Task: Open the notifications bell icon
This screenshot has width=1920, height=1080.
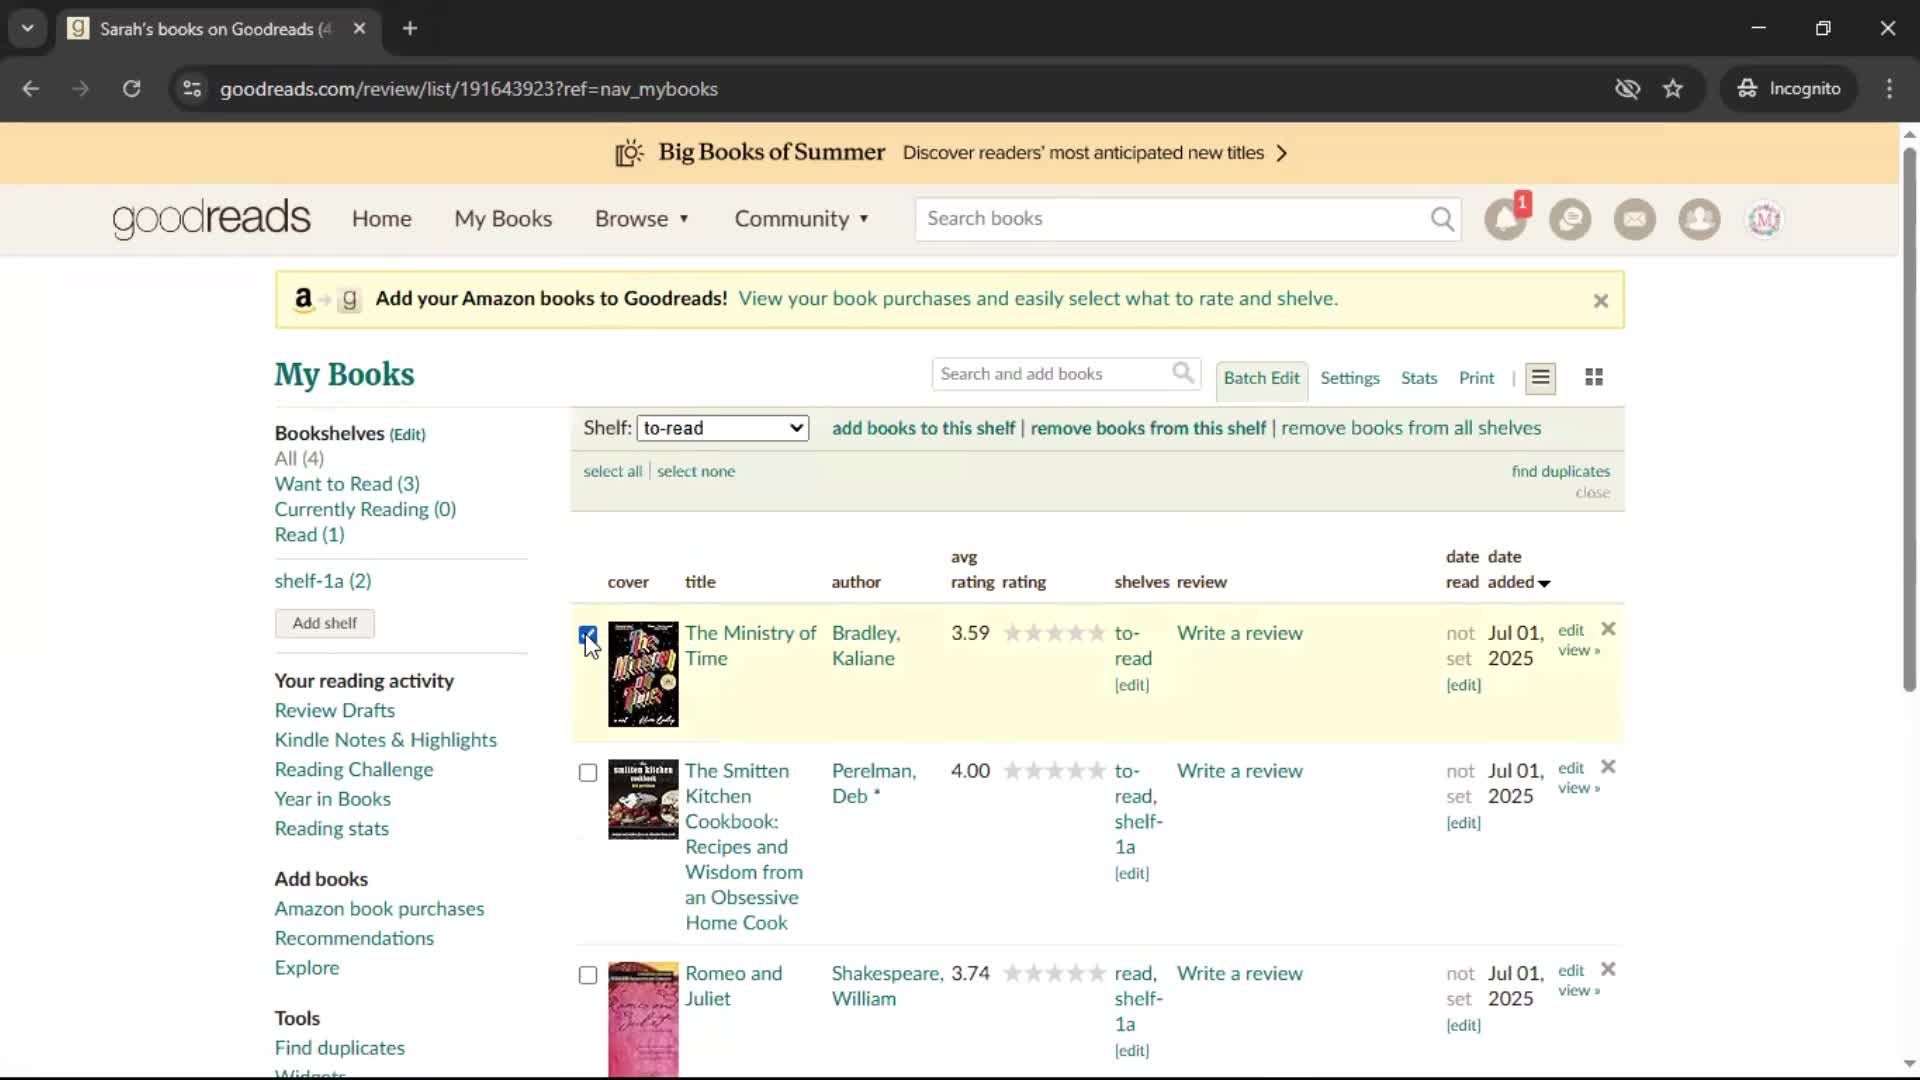Action: (1505, 219)
